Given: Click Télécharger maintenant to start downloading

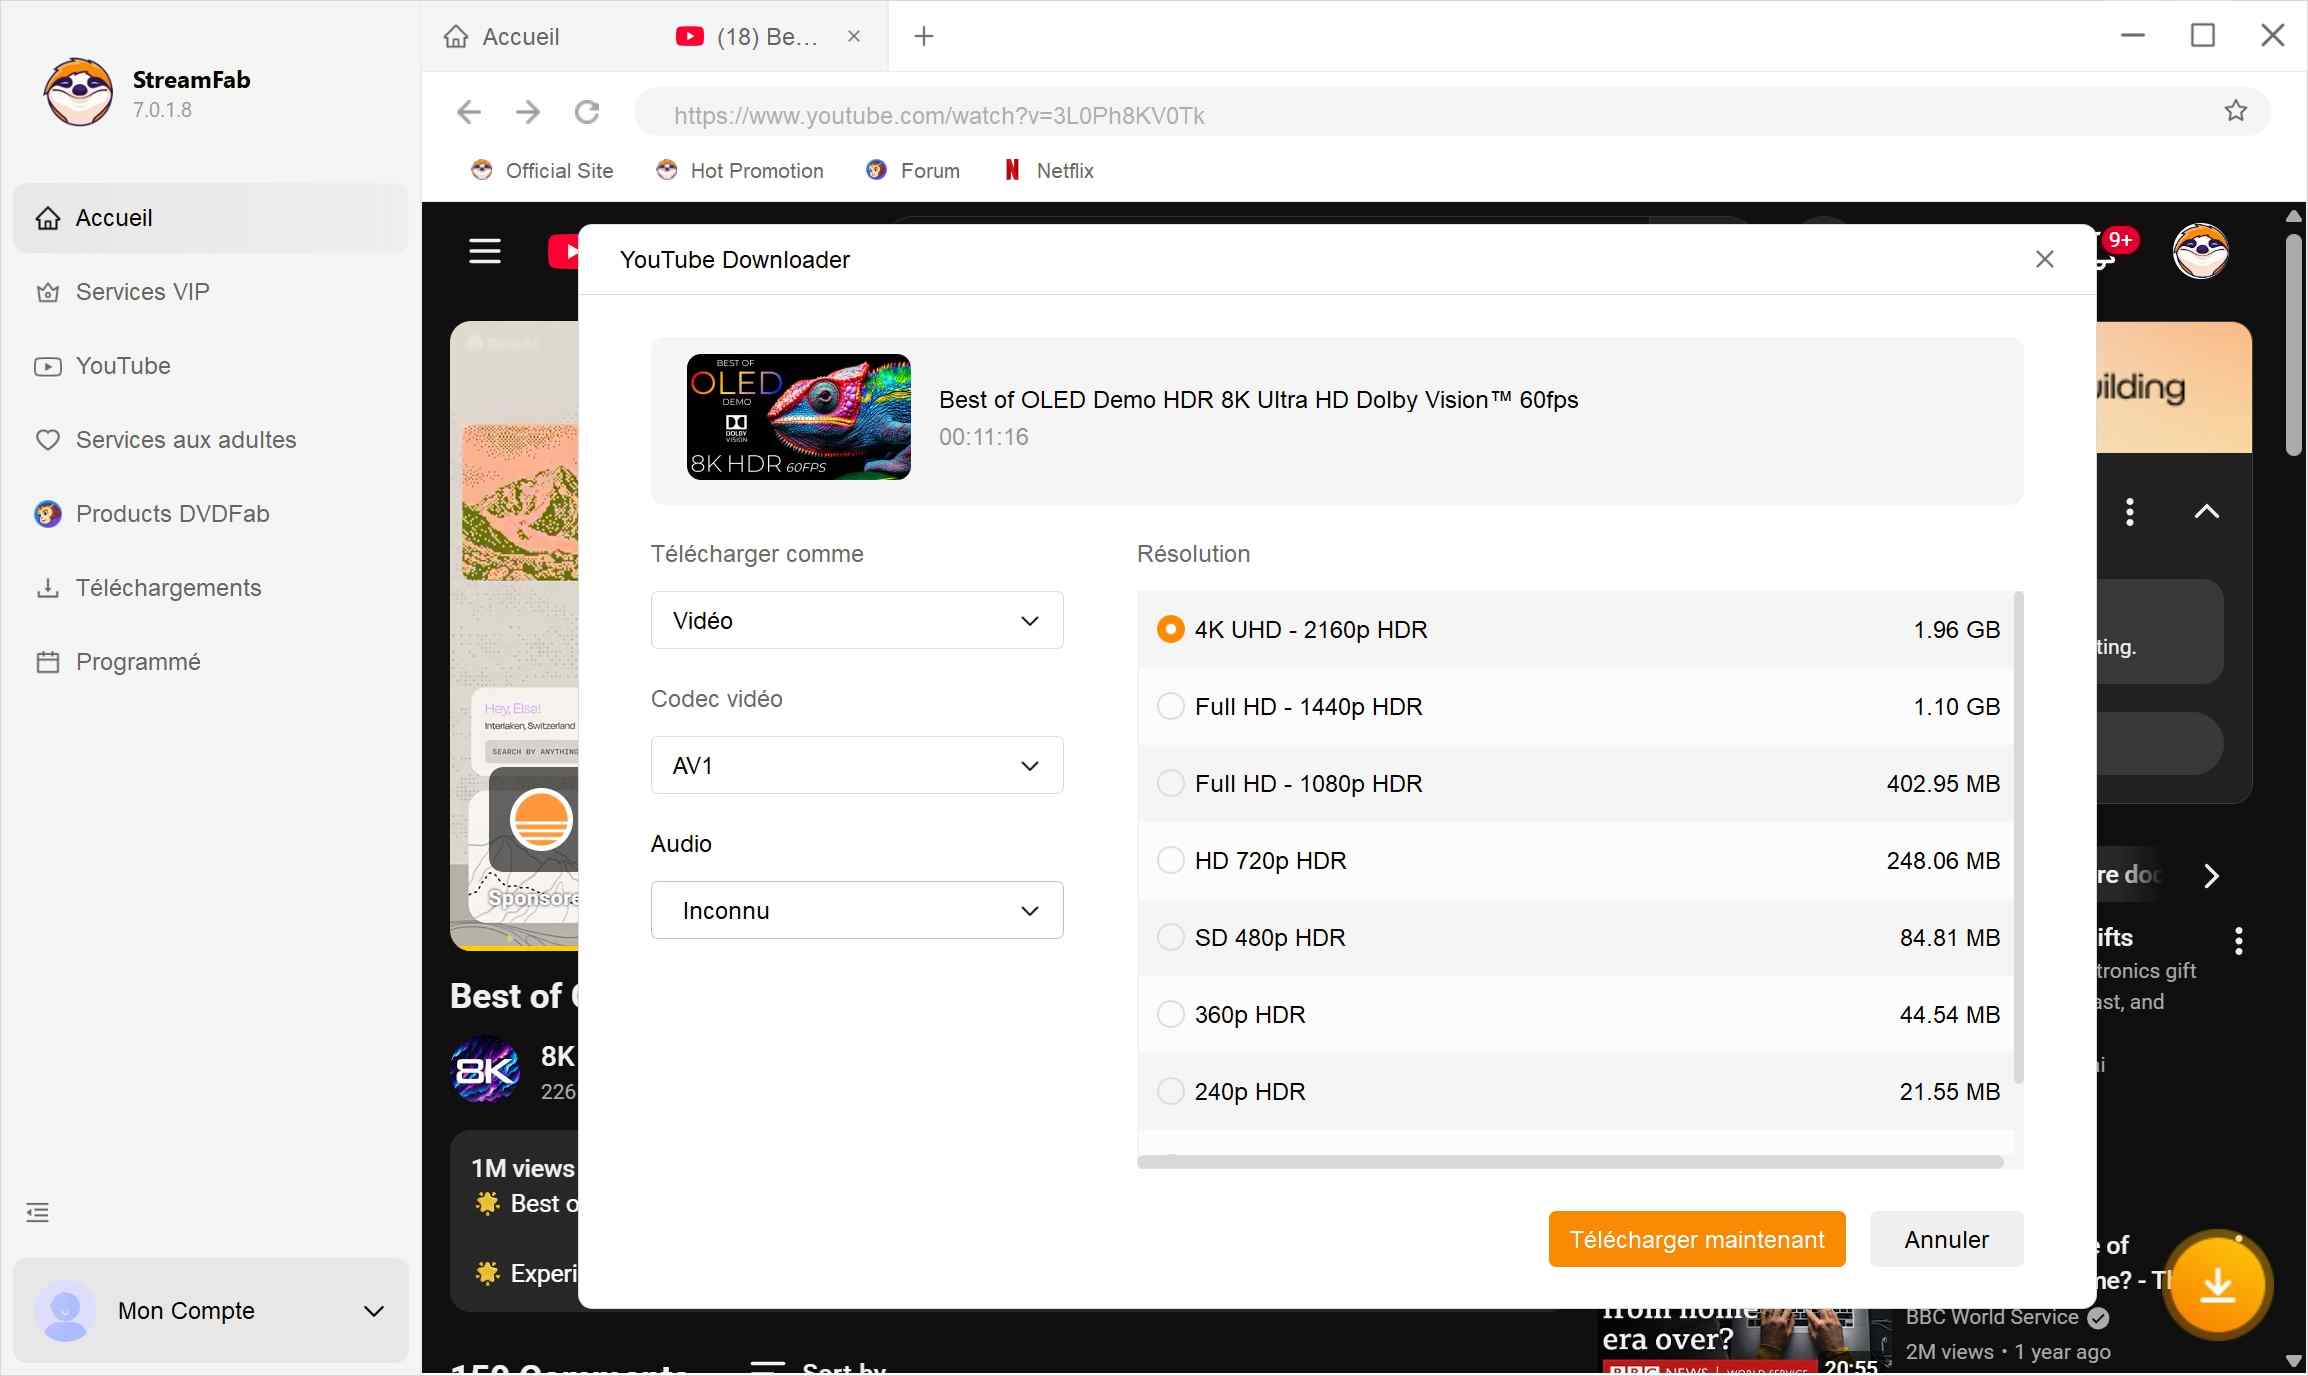Looking at the screenshot, I should click(1696, 1239).
